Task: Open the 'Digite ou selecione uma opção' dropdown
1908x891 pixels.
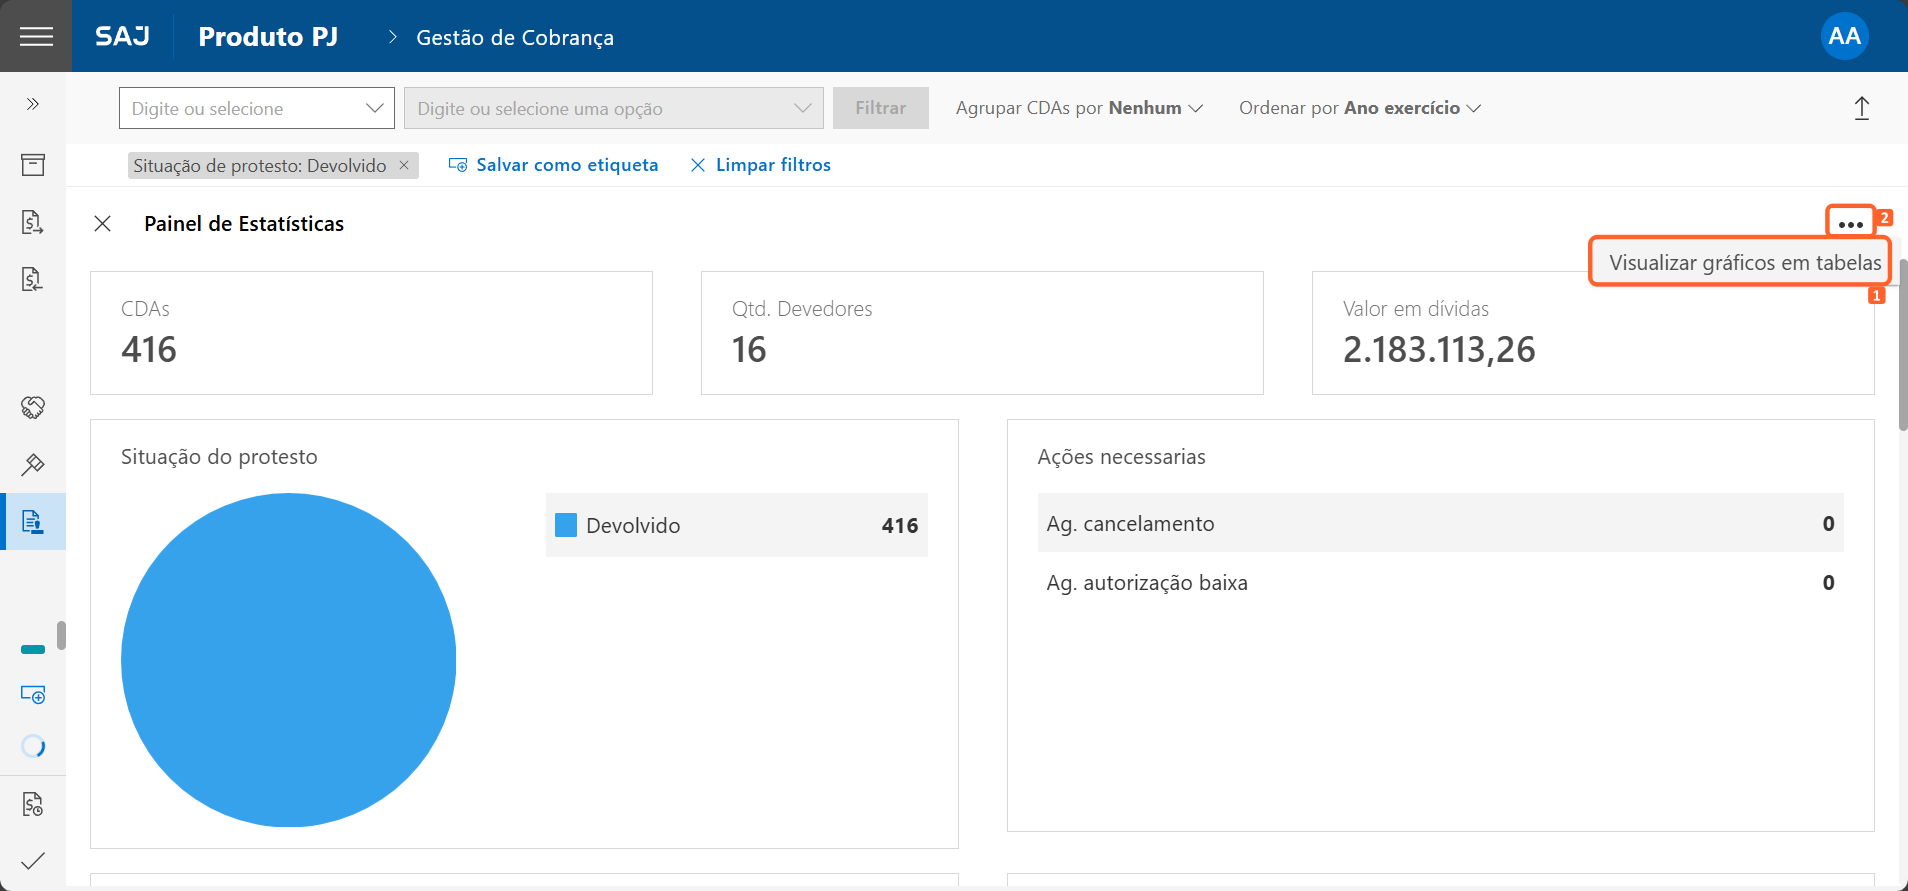Action: 614,108
